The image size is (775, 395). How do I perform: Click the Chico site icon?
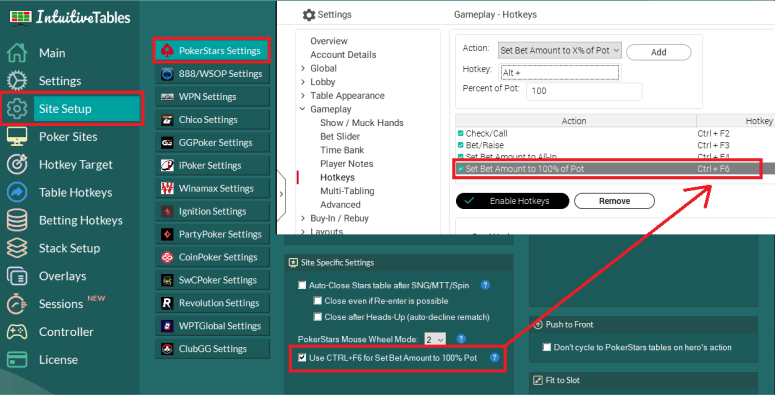coord(167,120)
